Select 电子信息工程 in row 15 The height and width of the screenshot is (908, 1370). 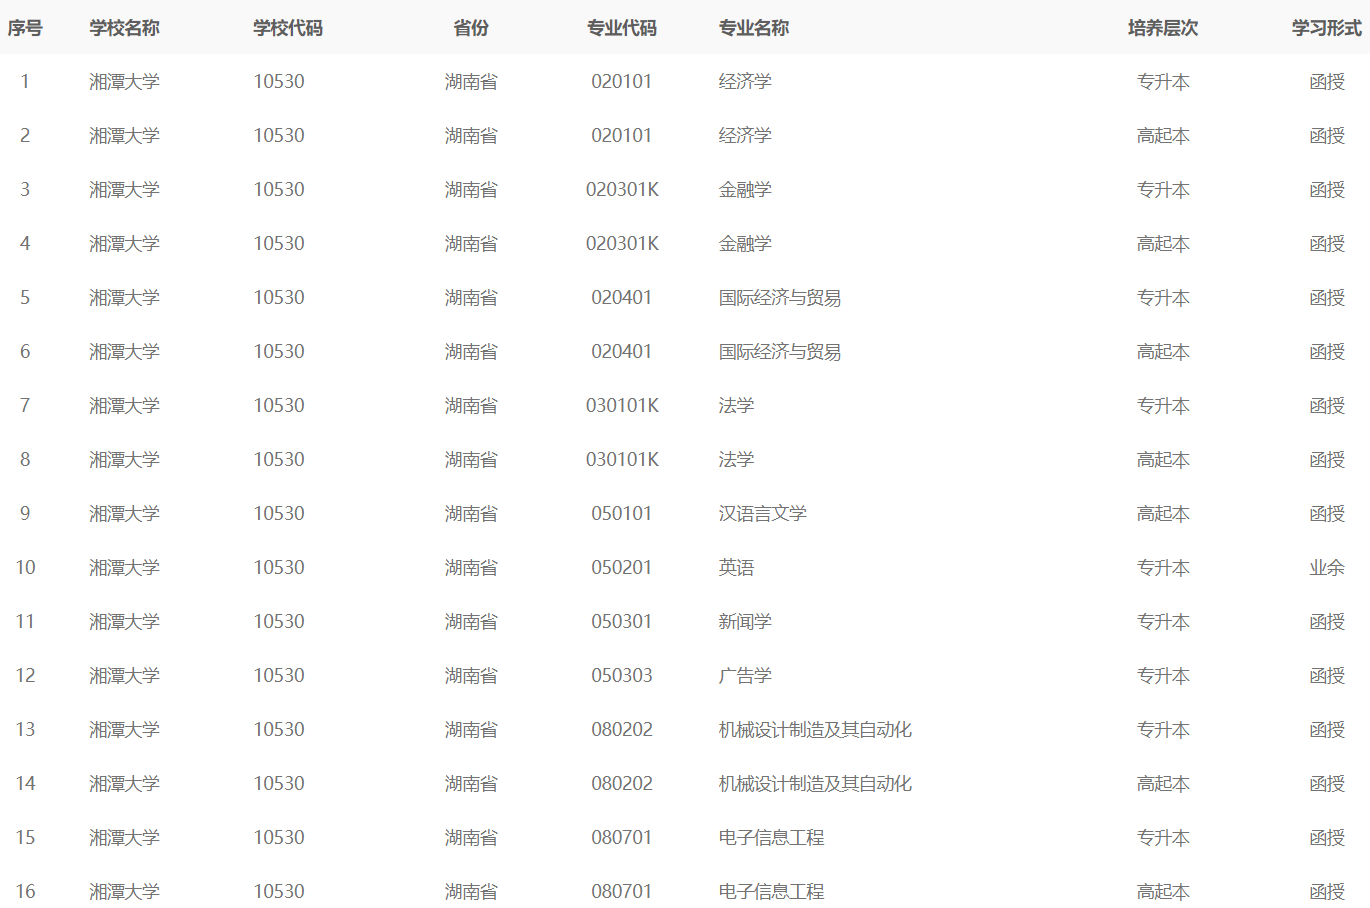click(x=771, y=838)
